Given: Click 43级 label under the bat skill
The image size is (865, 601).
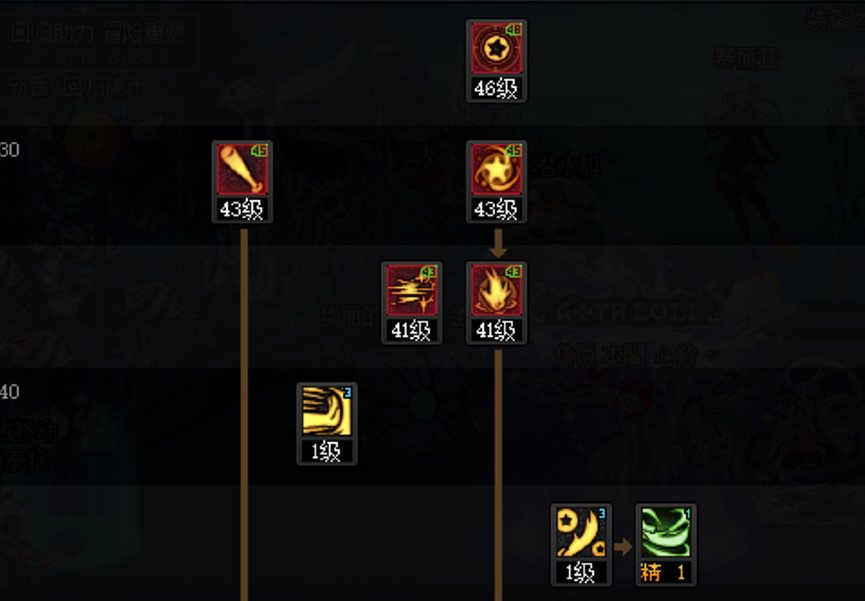Looking at the screenshot, I should coord(242,209).
